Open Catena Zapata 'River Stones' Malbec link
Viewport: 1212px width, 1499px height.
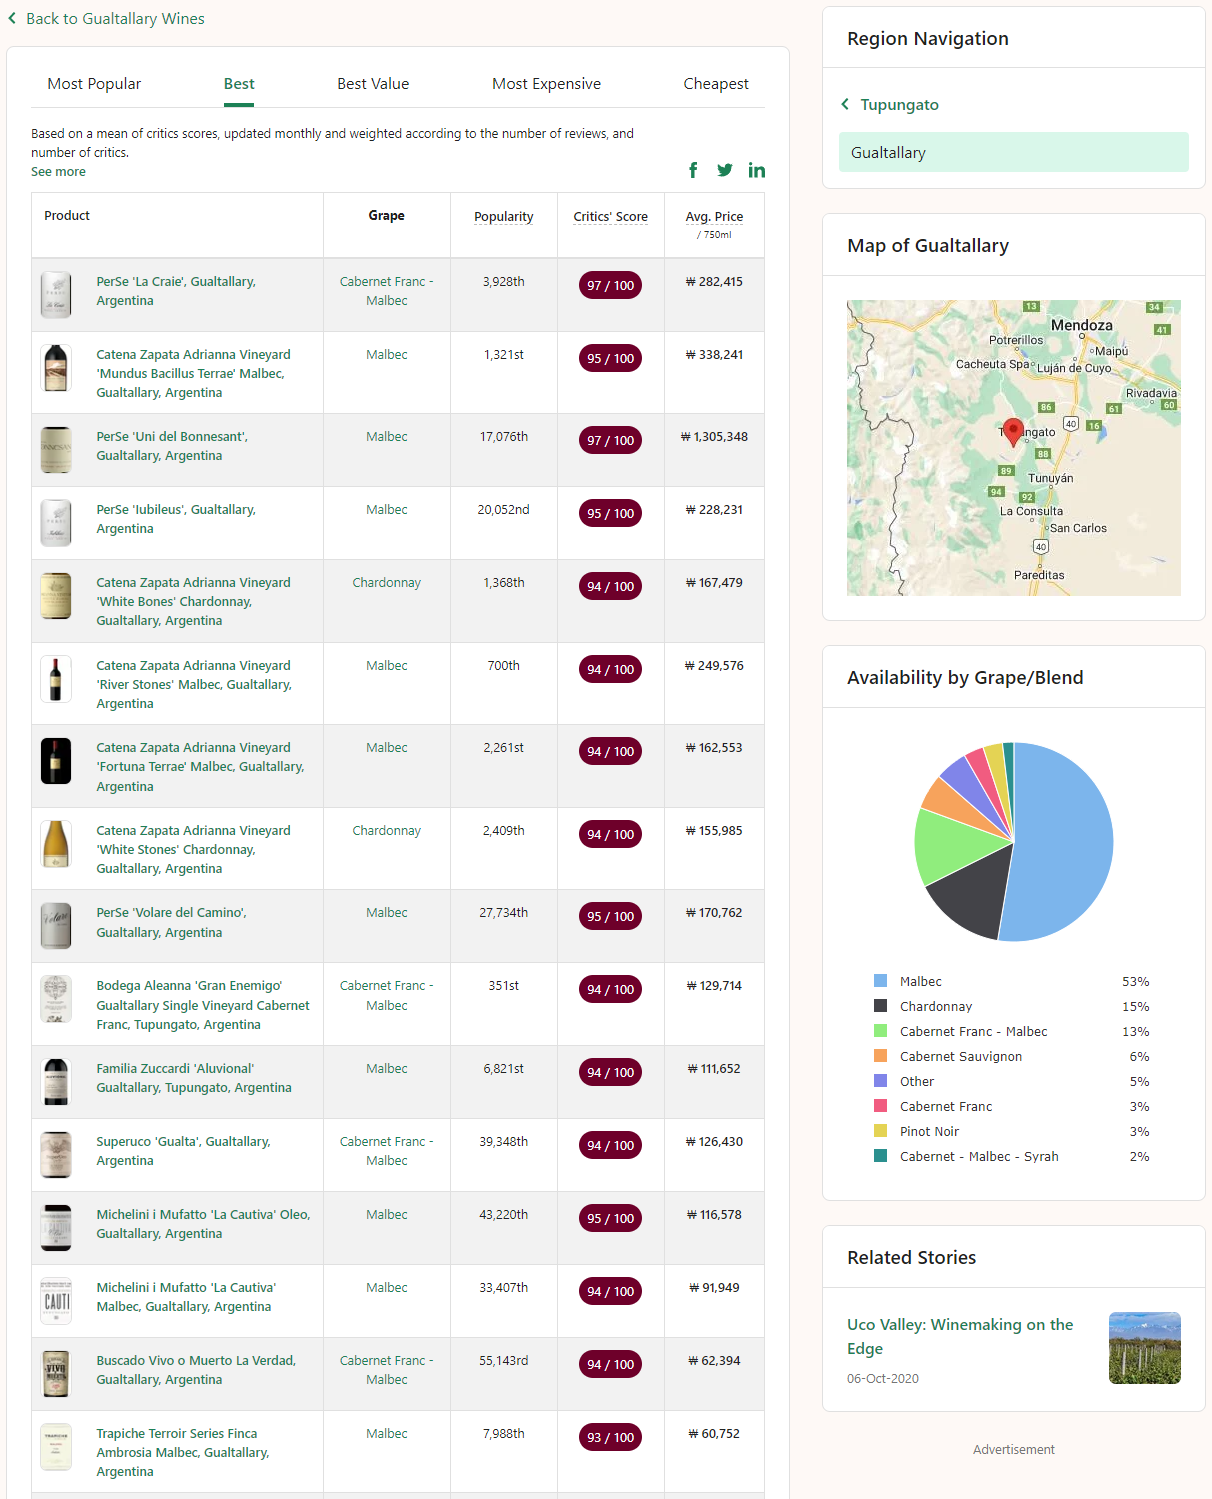(194, 685)
